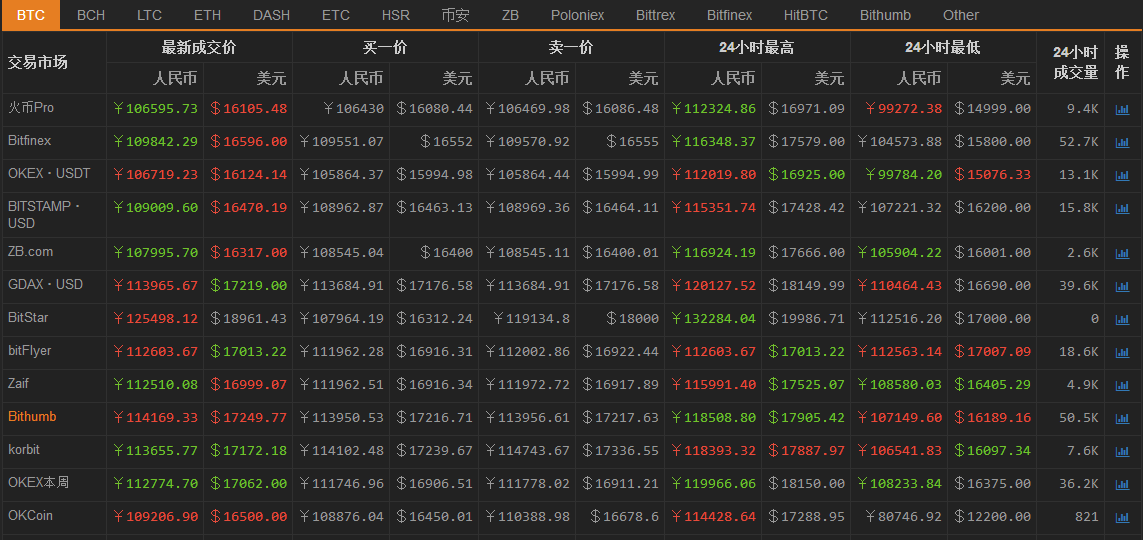Click the GDAX·USD market name
Viewport: 1143px width, 540px height.
45,284
